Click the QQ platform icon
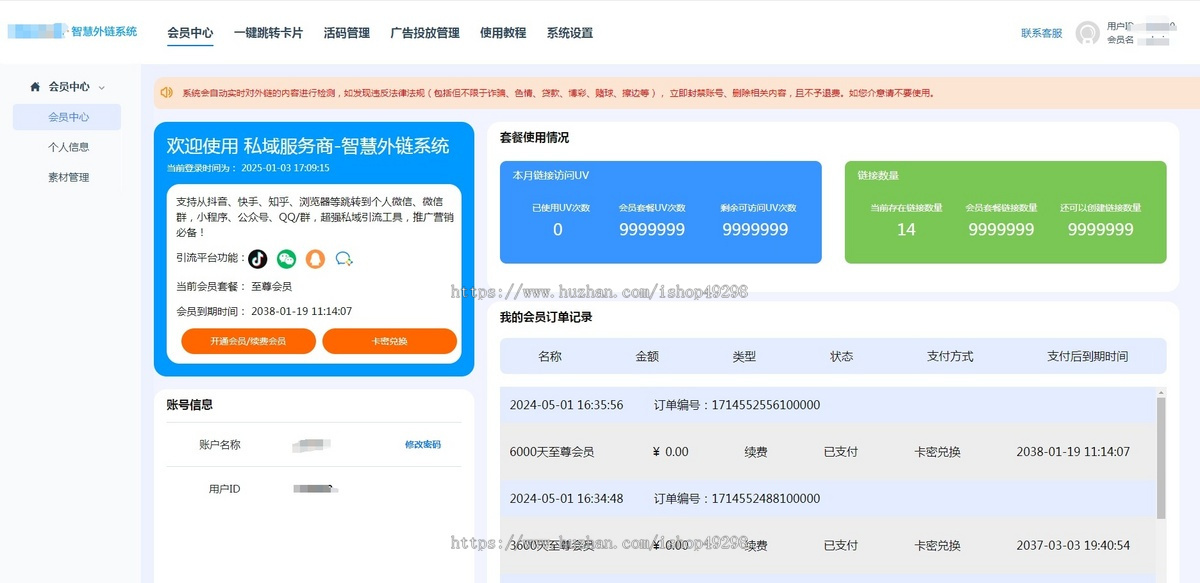Image resolution: width=1200 pixels, height=583 pixels. [315, 258]
